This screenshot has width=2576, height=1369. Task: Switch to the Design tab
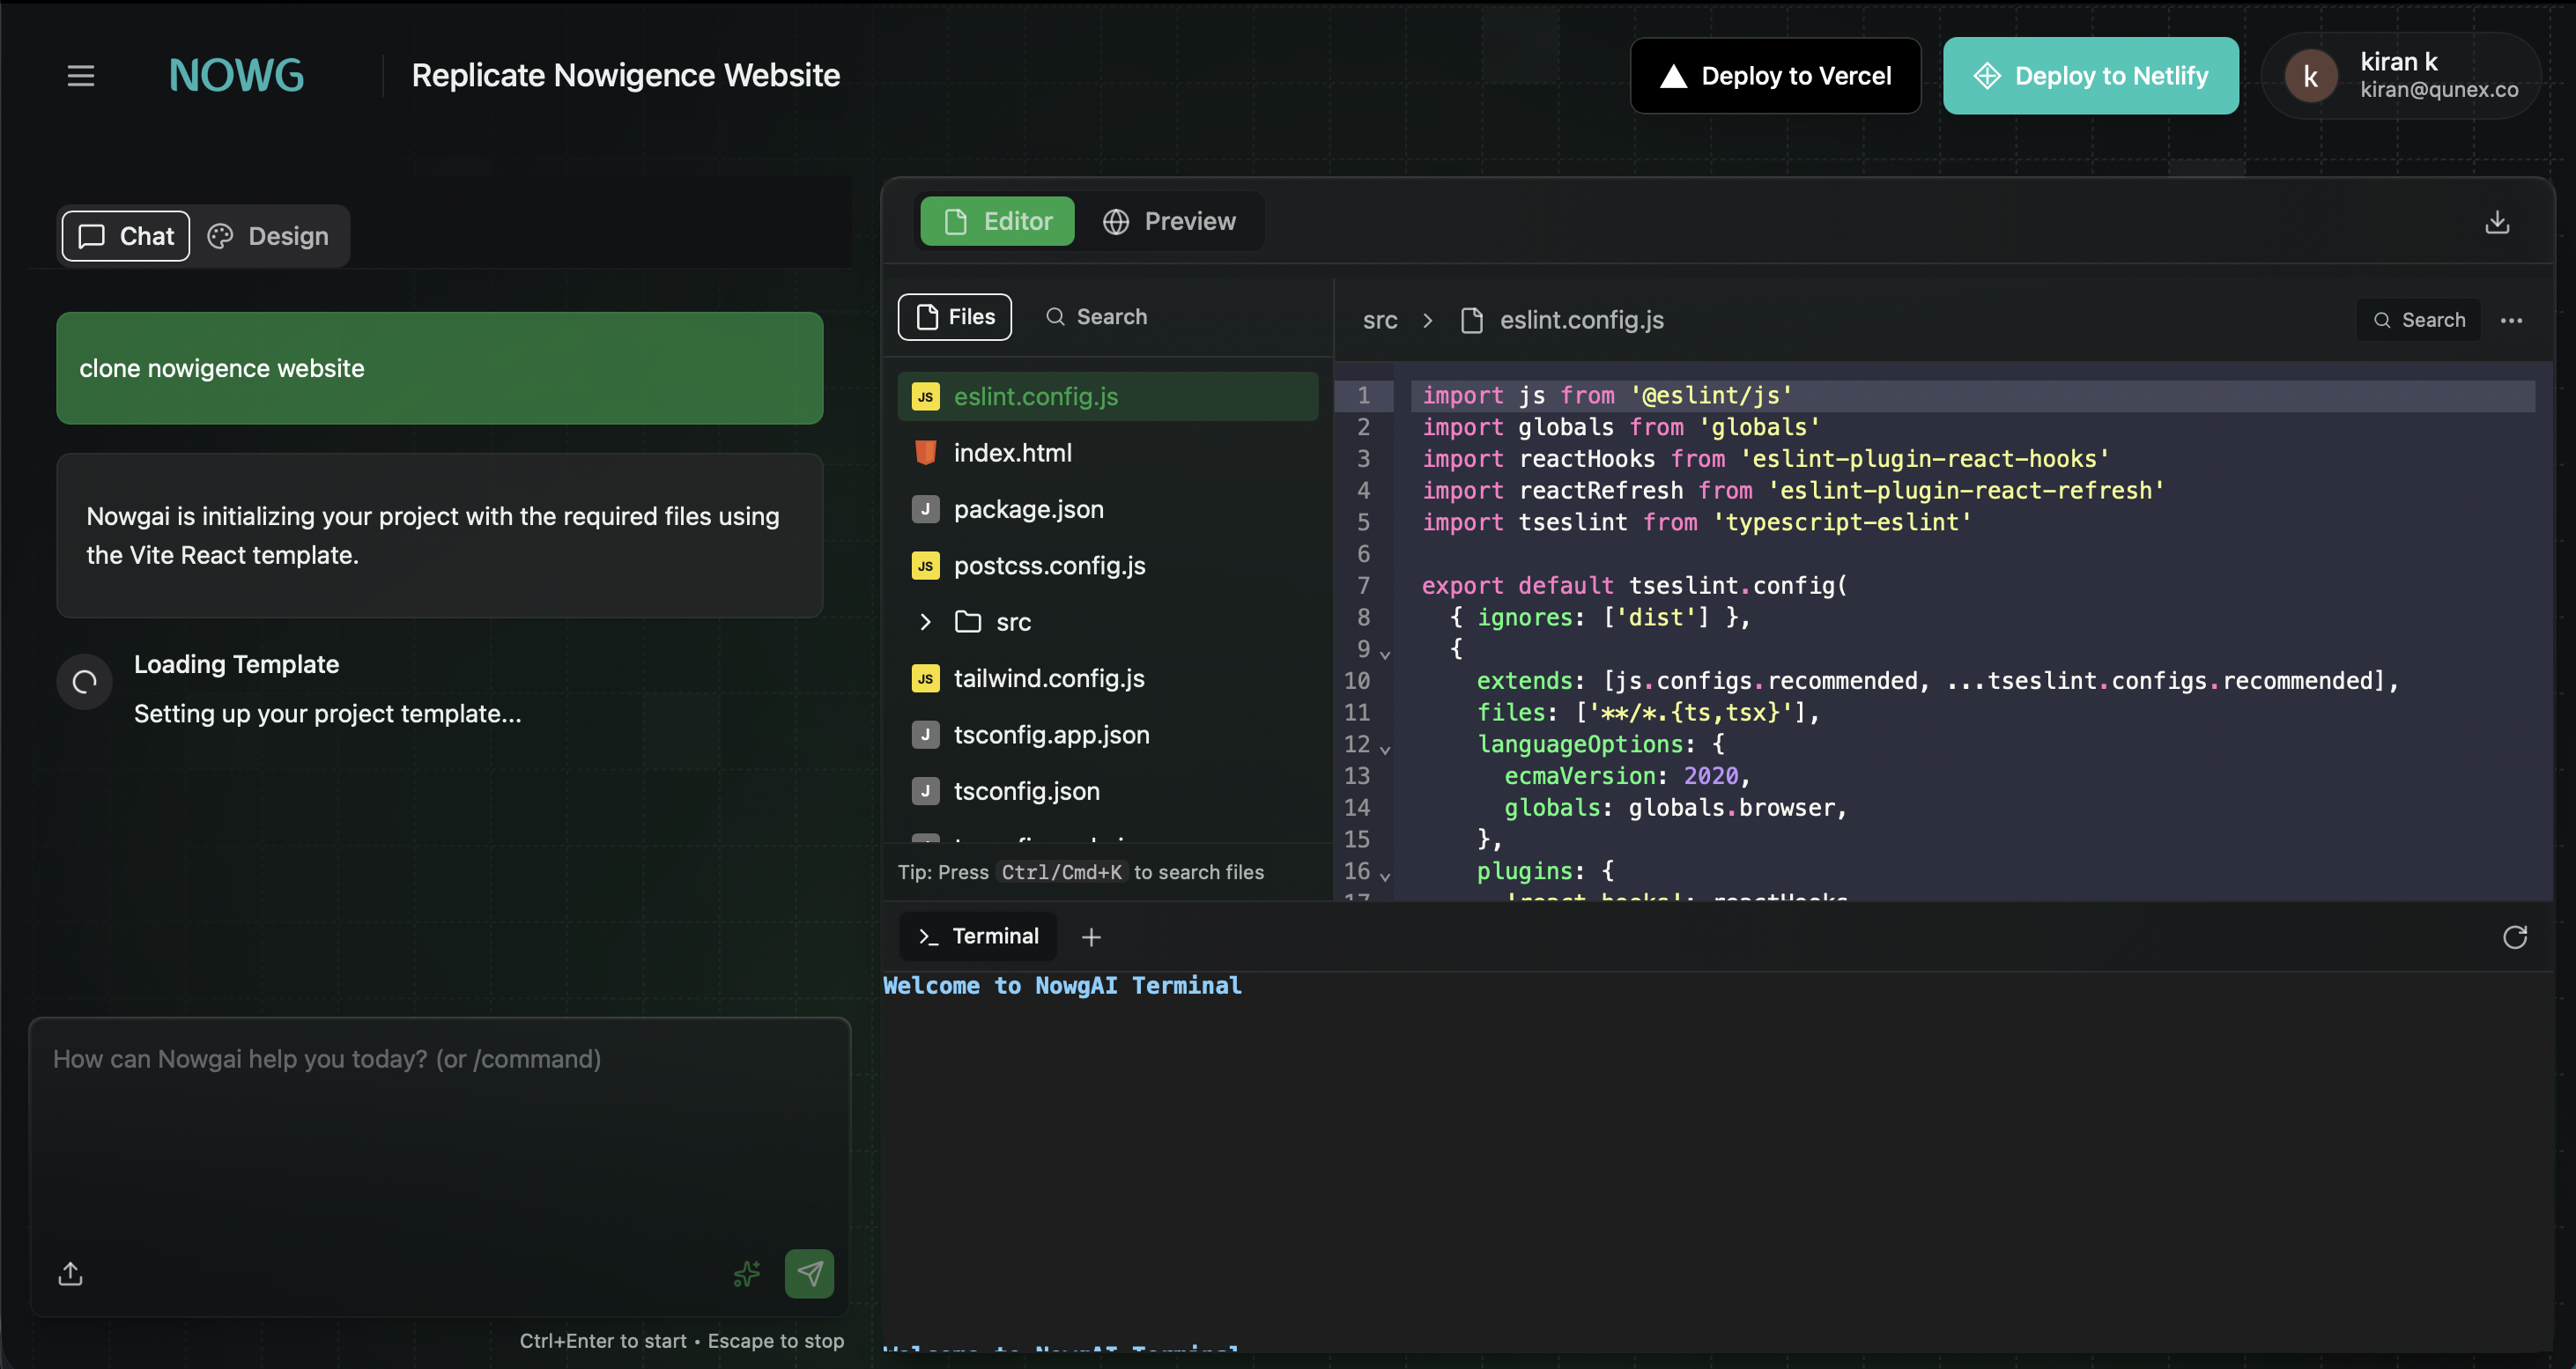[267, 236]
